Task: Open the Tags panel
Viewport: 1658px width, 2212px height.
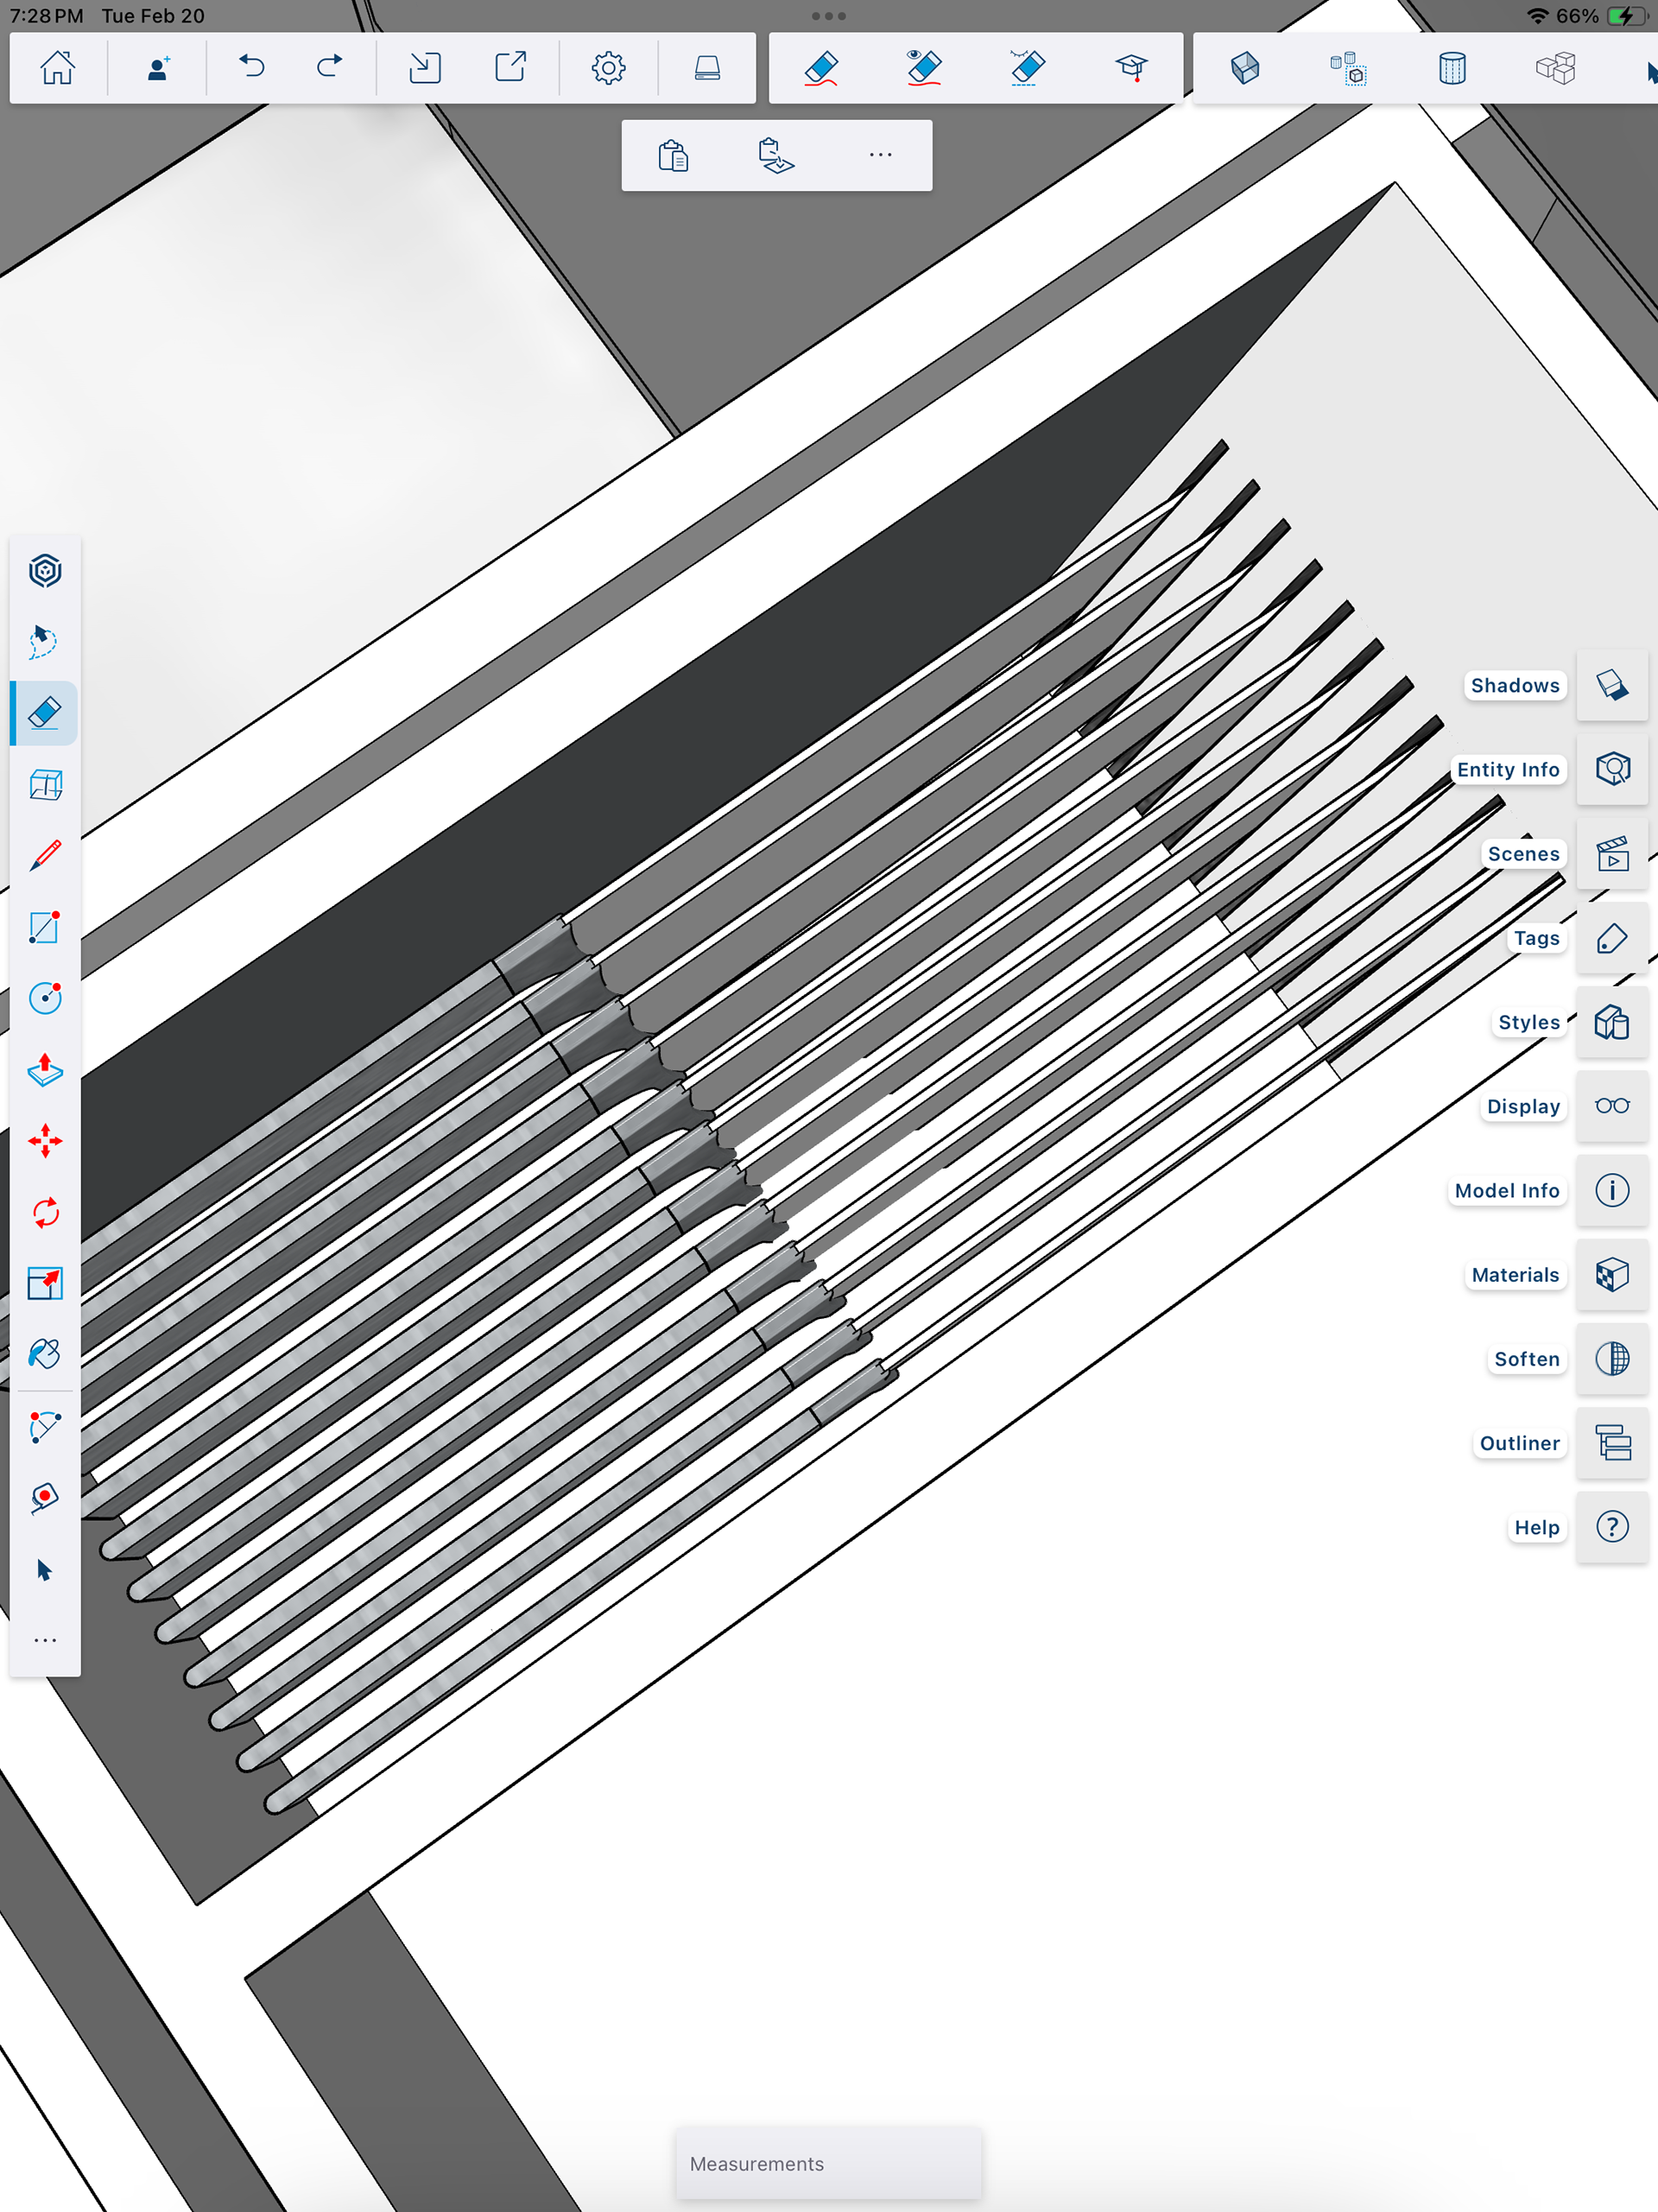Action: 1612,938
